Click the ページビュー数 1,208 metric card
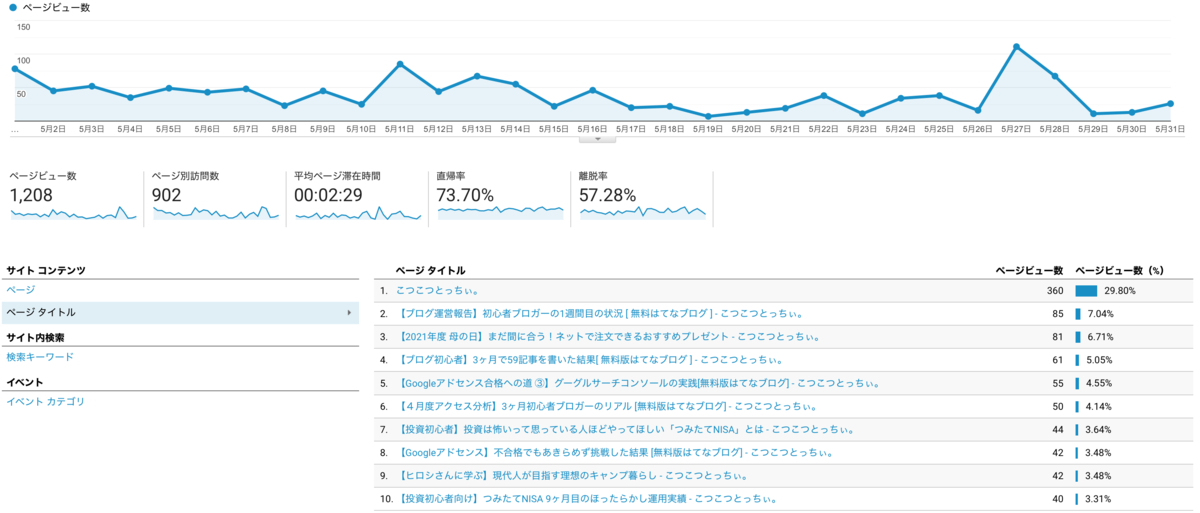 (x=73, y=198)
